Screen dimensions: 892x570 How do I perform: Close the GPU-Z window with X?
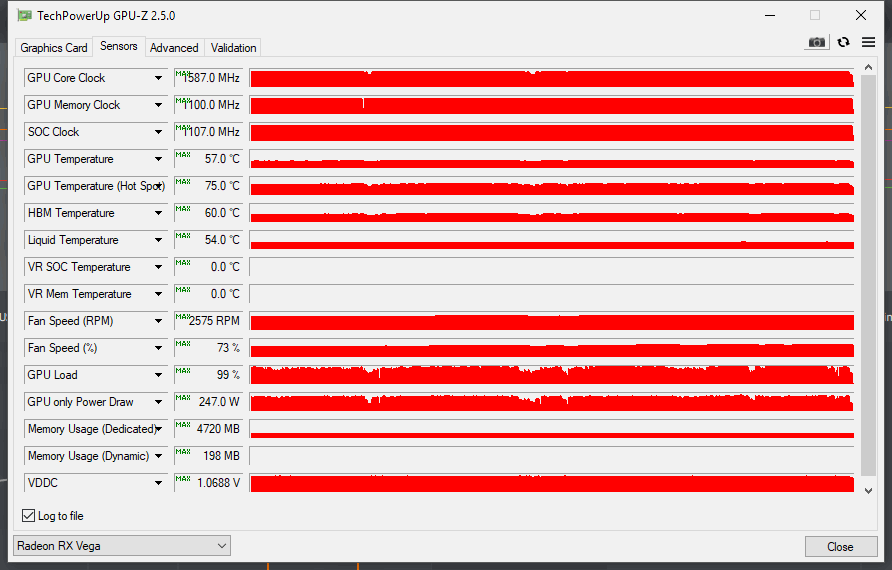tap(861, 15)
